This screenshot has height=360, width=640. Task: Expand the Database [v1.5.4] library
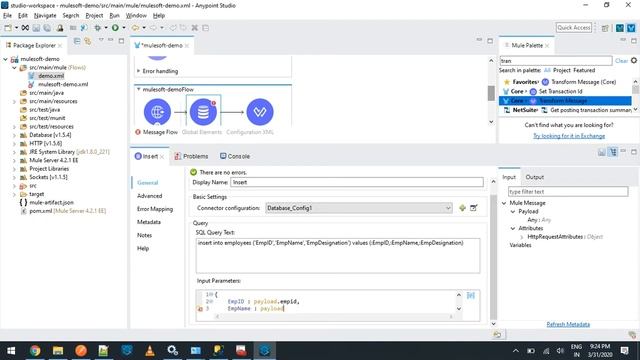[x=14, y=135]
